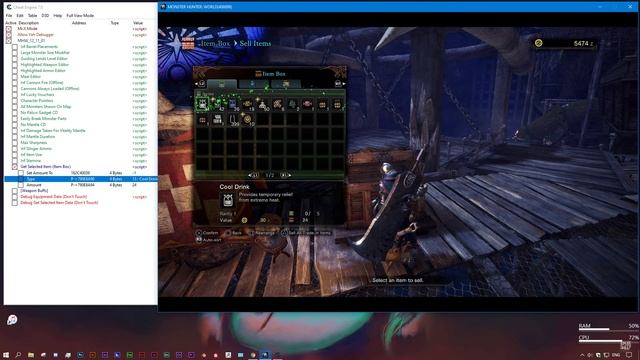Select the item box slot with quantity 50
The height and width of the screenshot is (360, 640).
(x=262, y=104)
